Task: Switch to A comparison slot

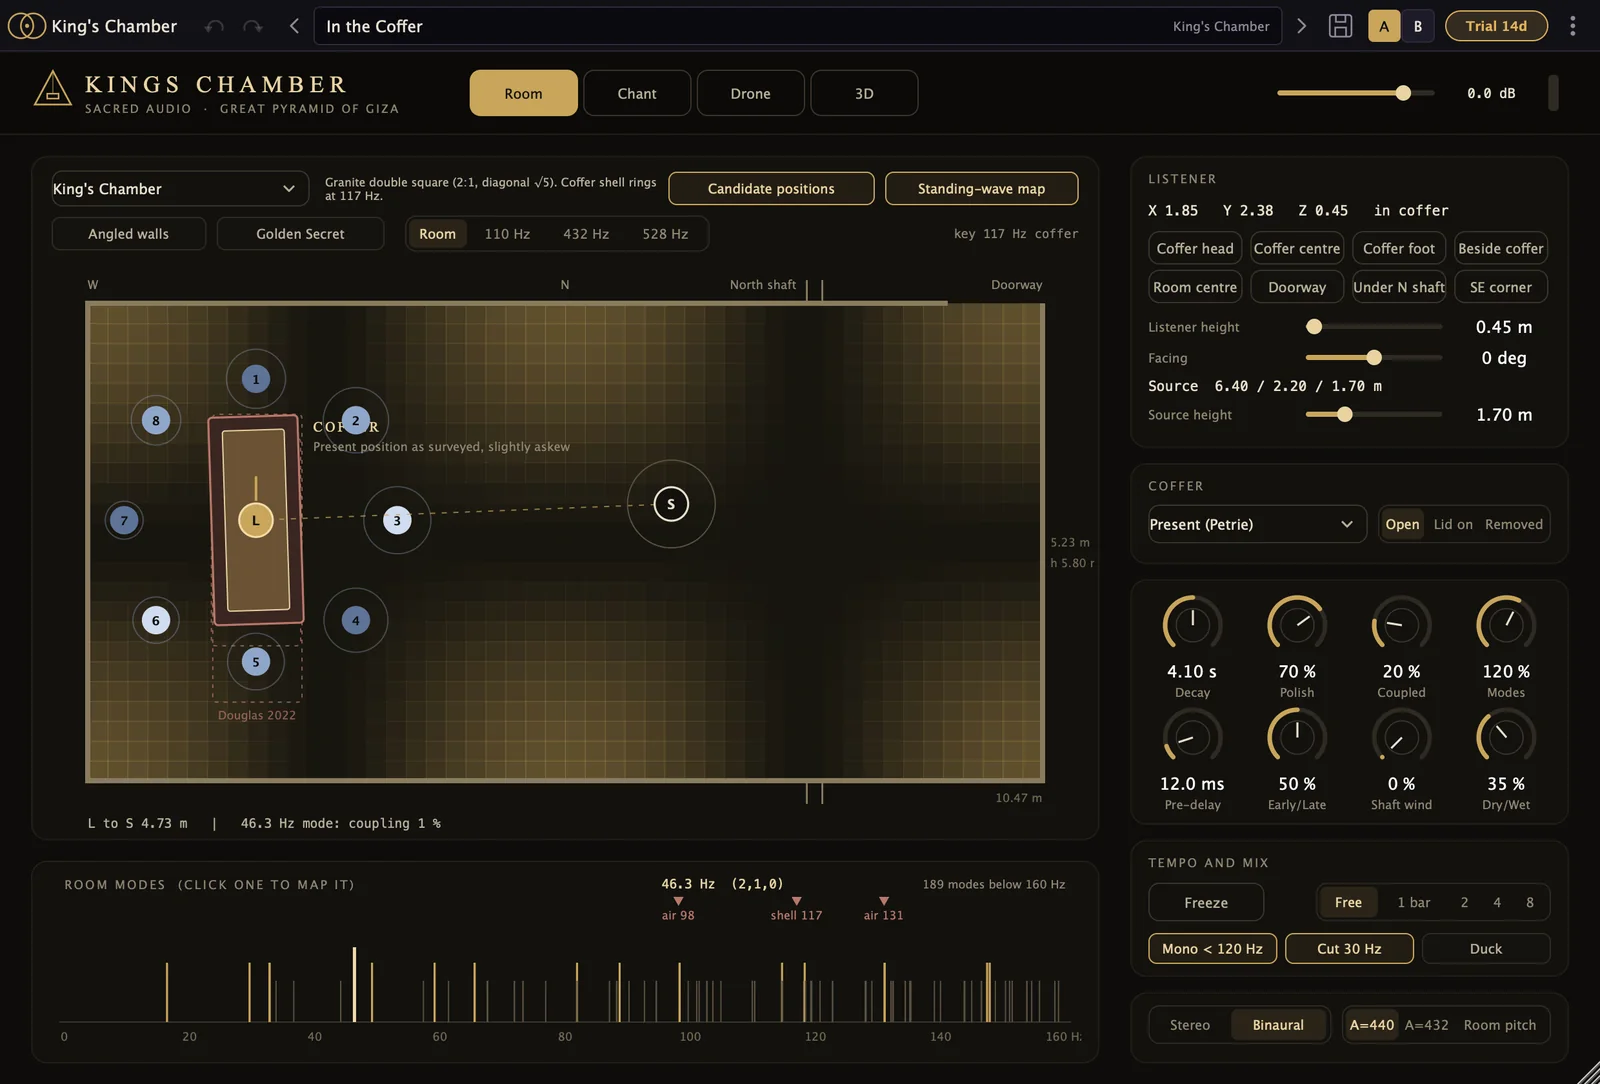Action: coord(1384,26)
